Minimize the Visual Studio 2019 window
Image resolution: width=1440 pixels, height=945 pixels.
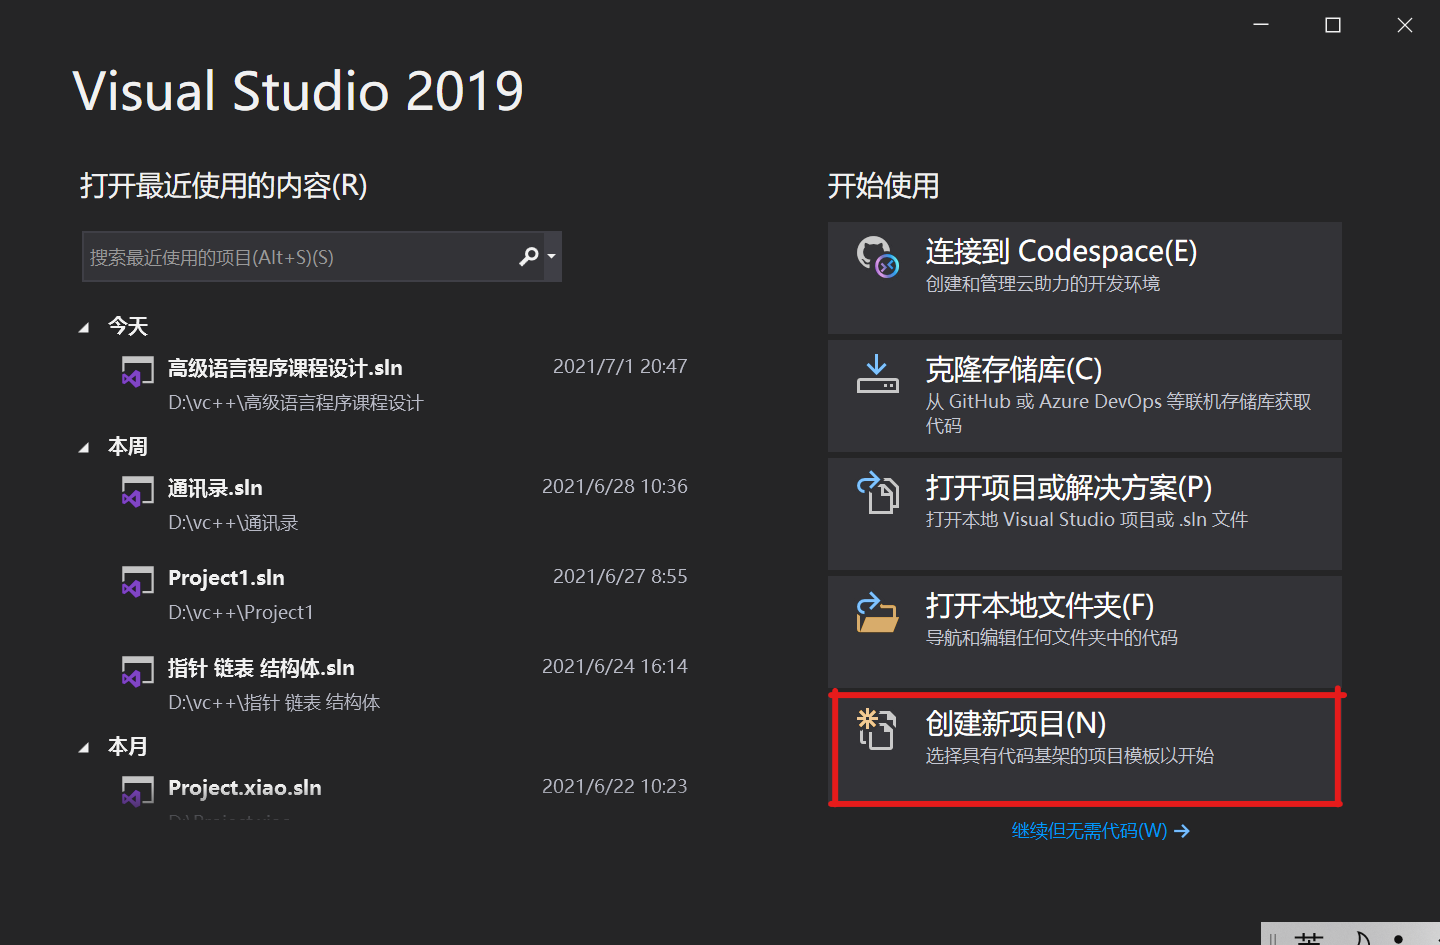click(1261, 25)
